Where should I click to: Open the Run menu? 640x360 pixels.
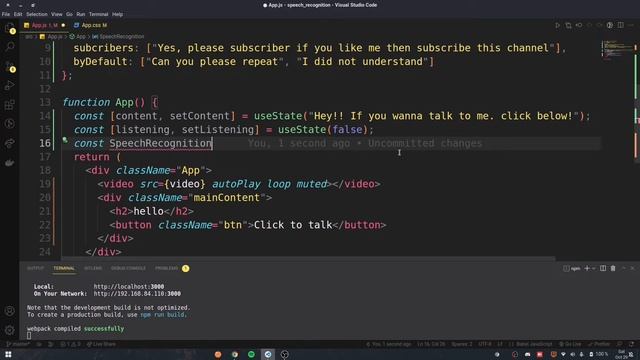pos(81,14)
